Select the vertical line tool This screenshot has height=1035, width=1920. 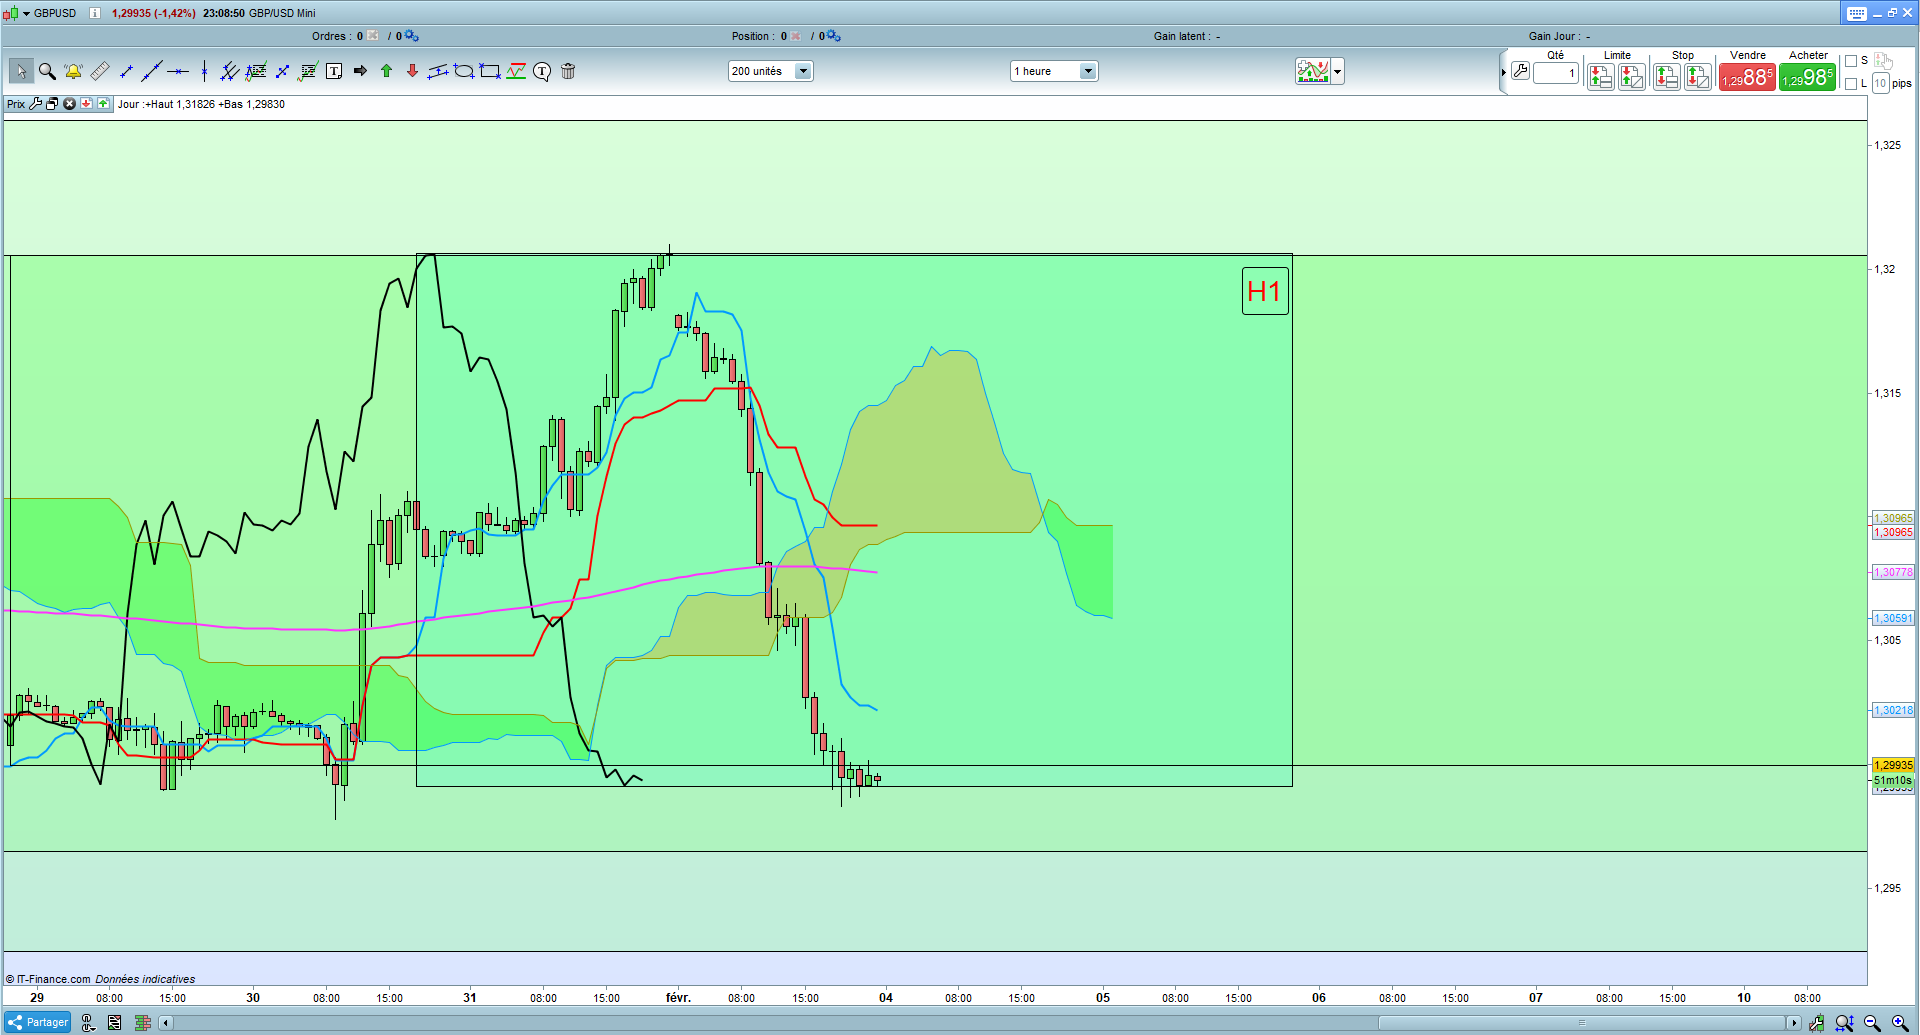[204, 71]
